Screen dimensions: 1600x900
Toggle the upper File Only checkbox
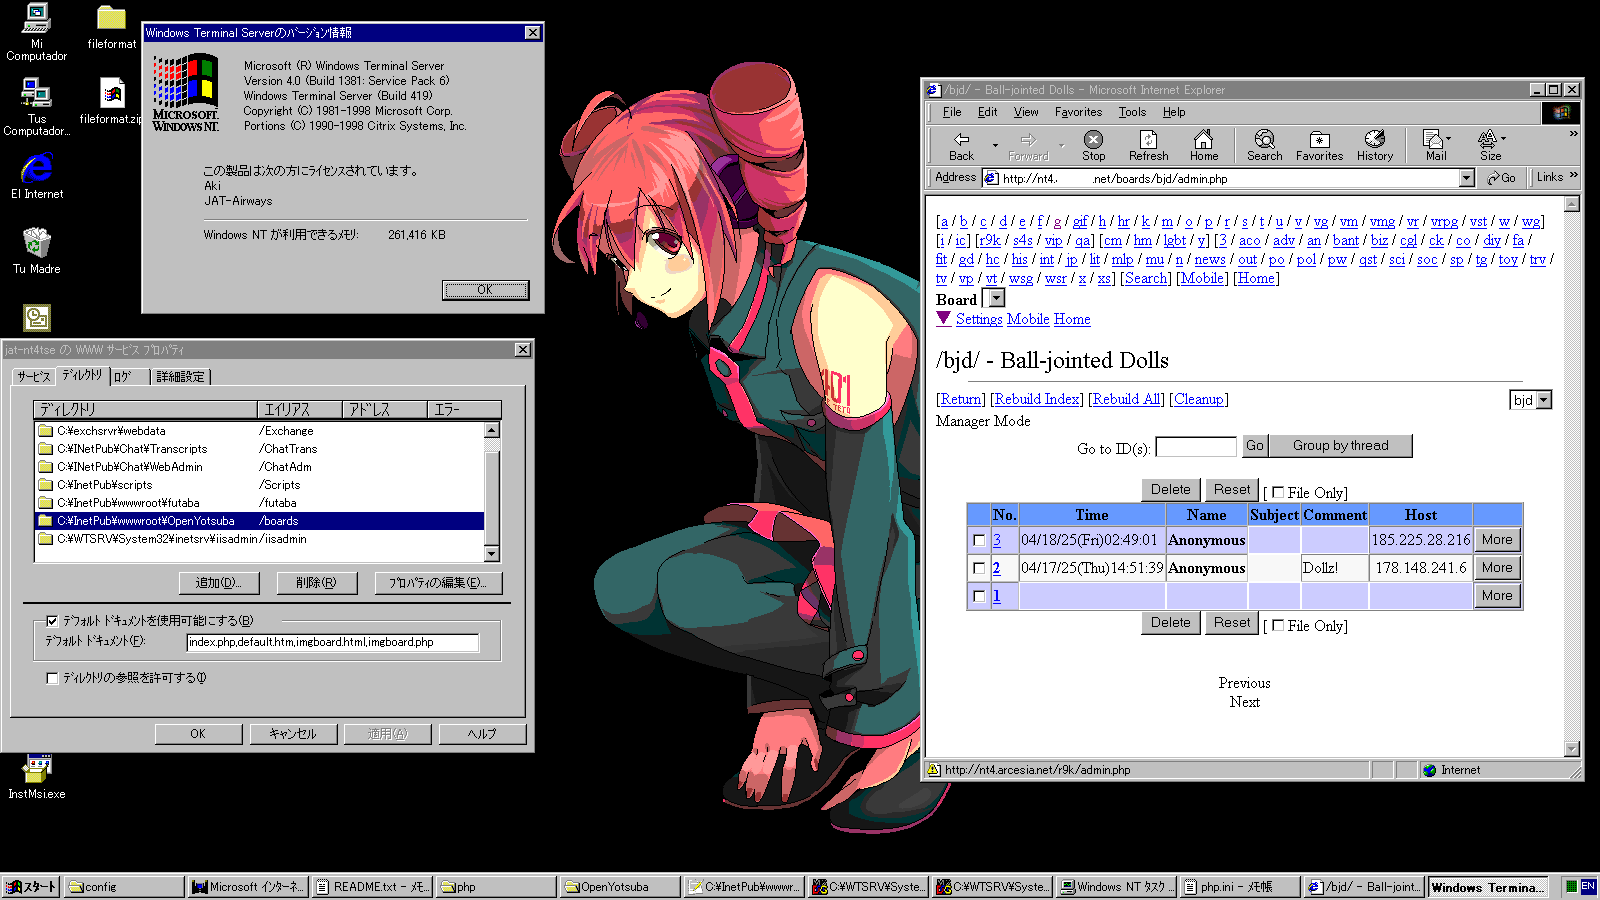click(x=1278, y=492)
